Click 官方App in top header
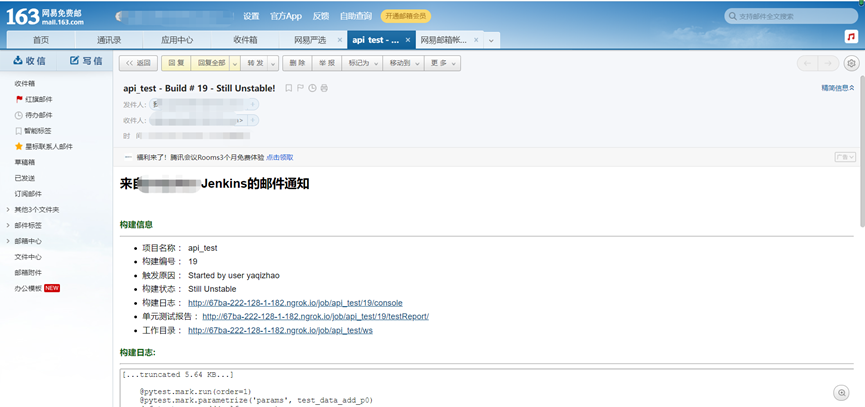 286,17
